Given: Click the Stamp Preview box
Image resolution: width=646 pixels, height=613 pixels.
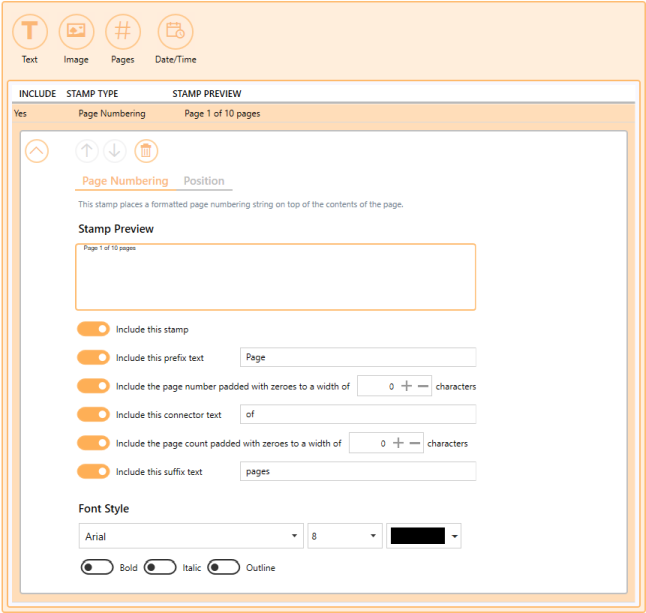Looking at the screenshot, I should 276,277.
